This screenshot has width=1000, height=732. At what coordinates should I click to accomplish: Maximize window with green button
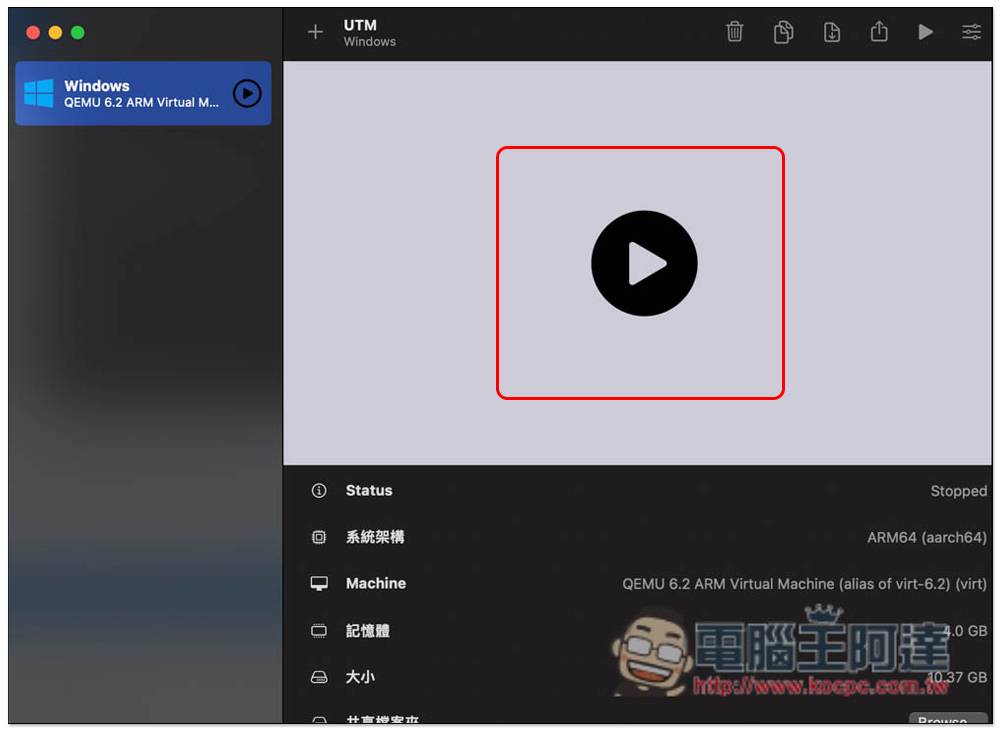(x=78, y=33)
